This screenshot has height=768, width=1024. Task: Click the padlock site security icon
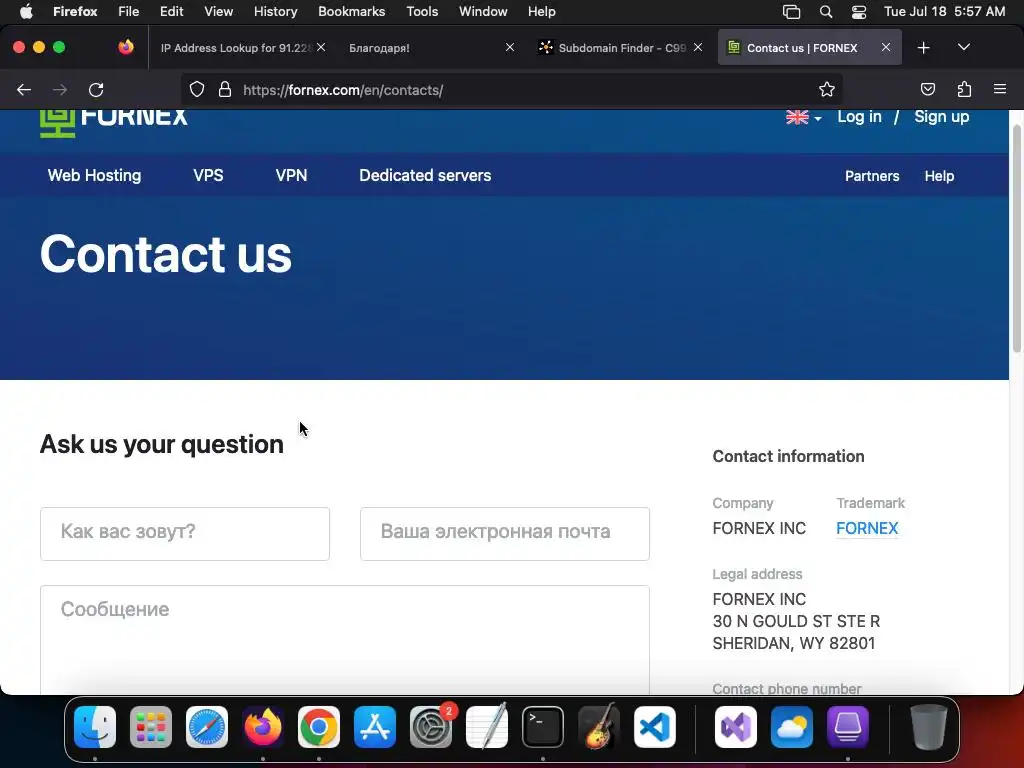[225, 89]
